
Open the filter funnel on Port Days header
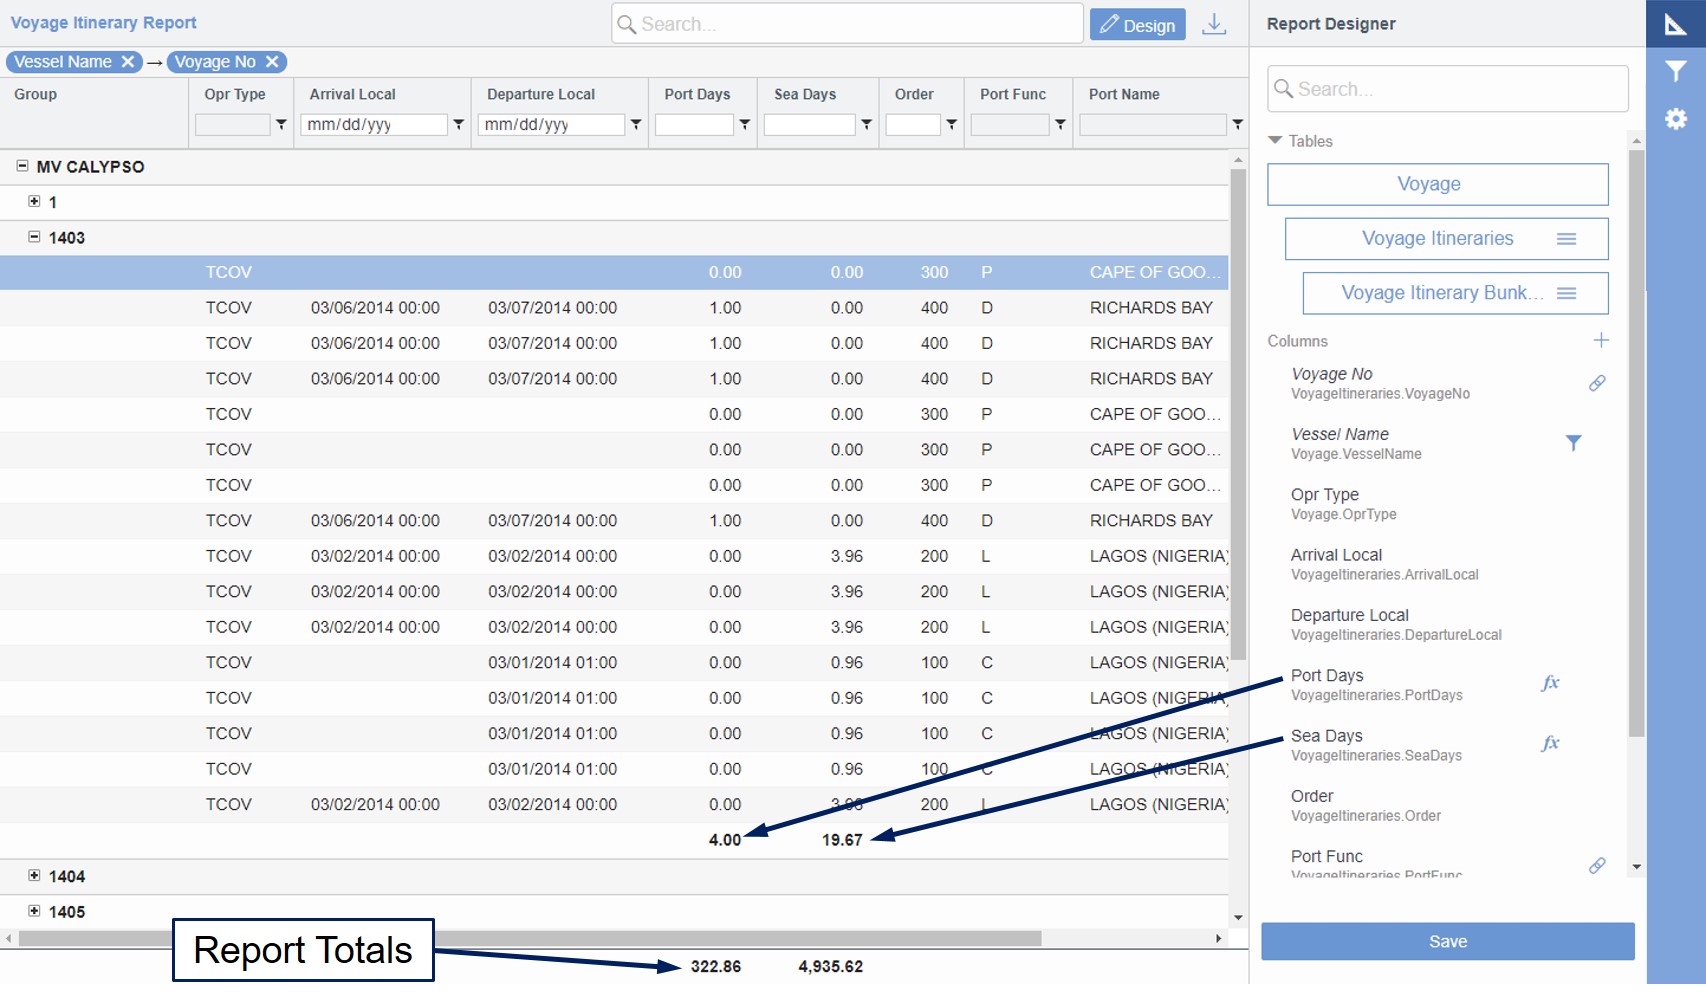point(744,124)
